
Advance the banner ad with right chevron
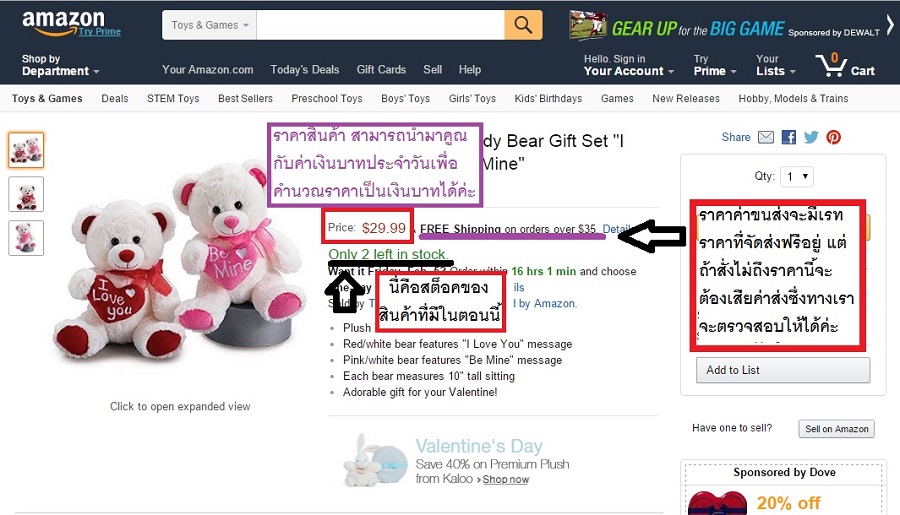890,25
